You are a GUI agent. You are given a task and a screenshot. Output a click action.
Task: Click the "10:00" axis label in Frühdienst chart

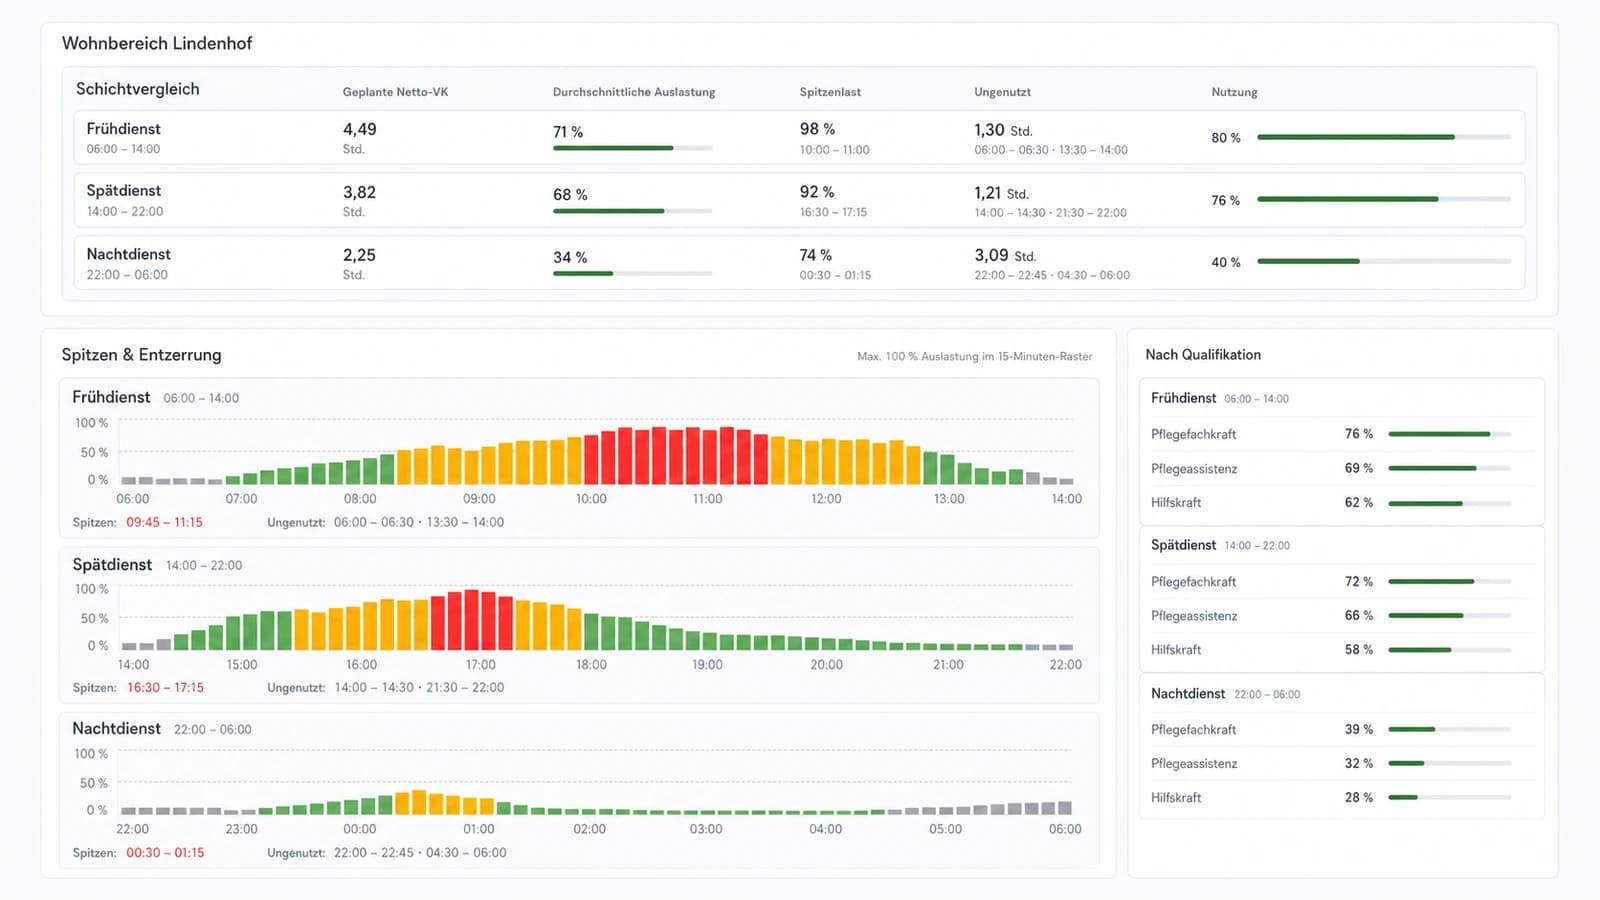(591, 499)
